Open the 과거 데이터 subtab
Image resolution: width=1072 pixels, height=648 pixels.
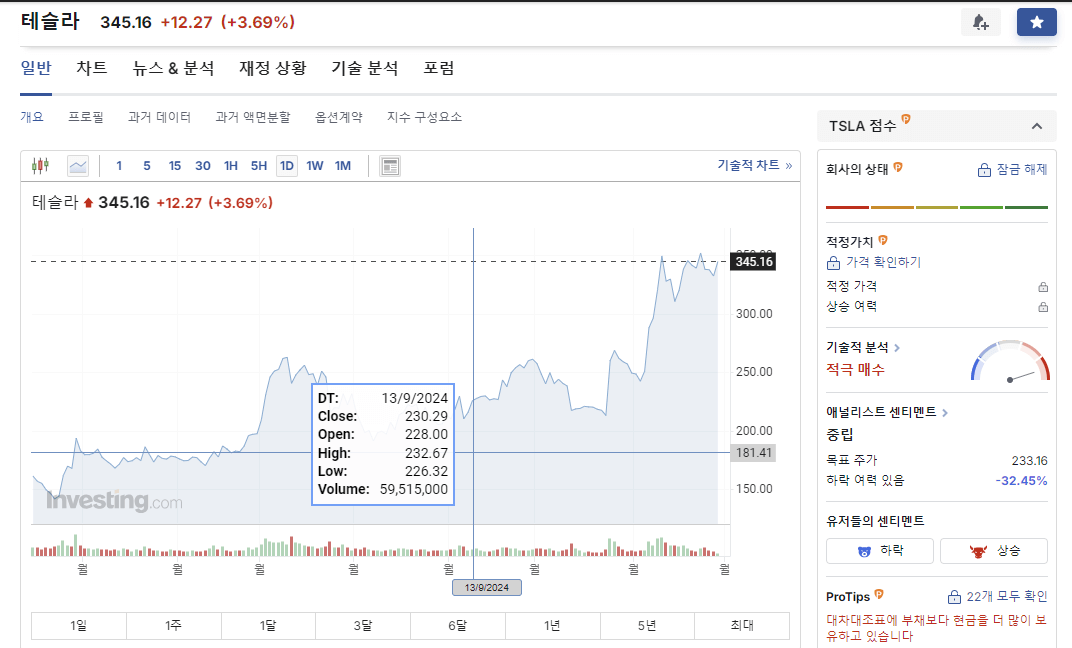(x=161, y=117)
